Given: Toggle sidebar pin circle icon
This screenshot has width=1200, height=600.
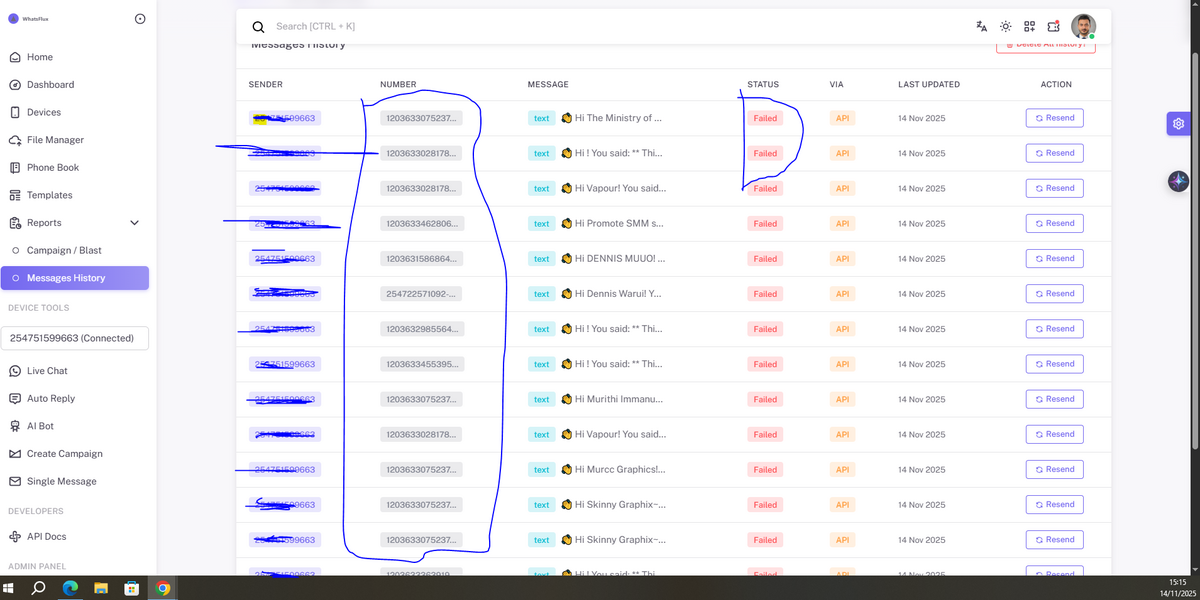Looking at the screenshot, I should coord(139,18).
